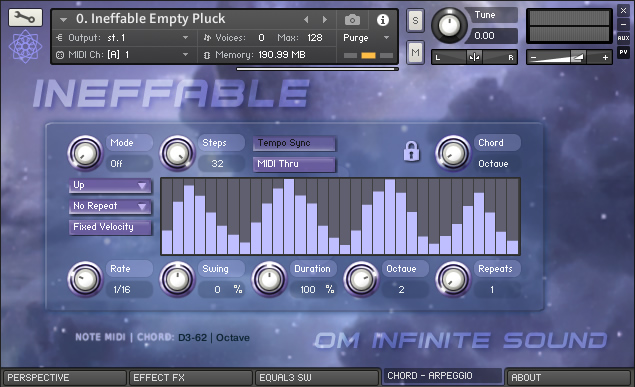Click the Duration value 100 %
The height and width of the screenshot is (387, 635).
point(313,289)
